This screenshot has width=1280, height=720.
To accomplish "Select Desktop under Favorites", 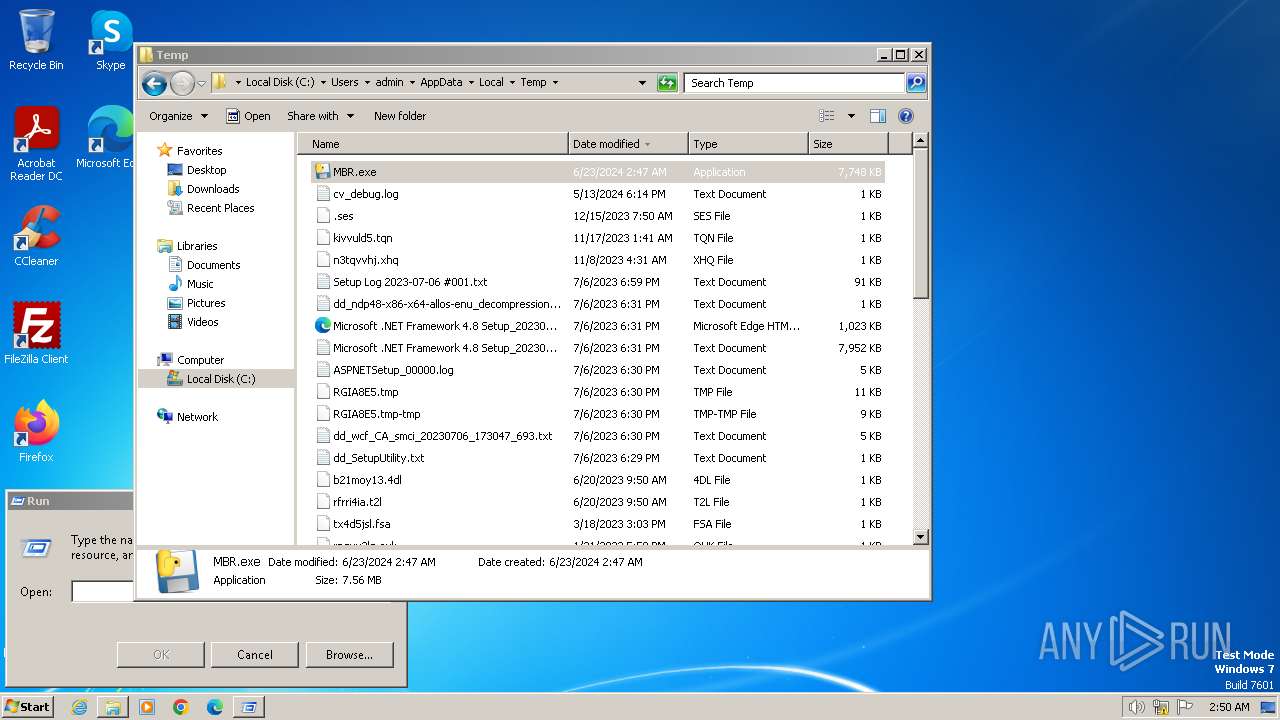I will pos(206,170).
